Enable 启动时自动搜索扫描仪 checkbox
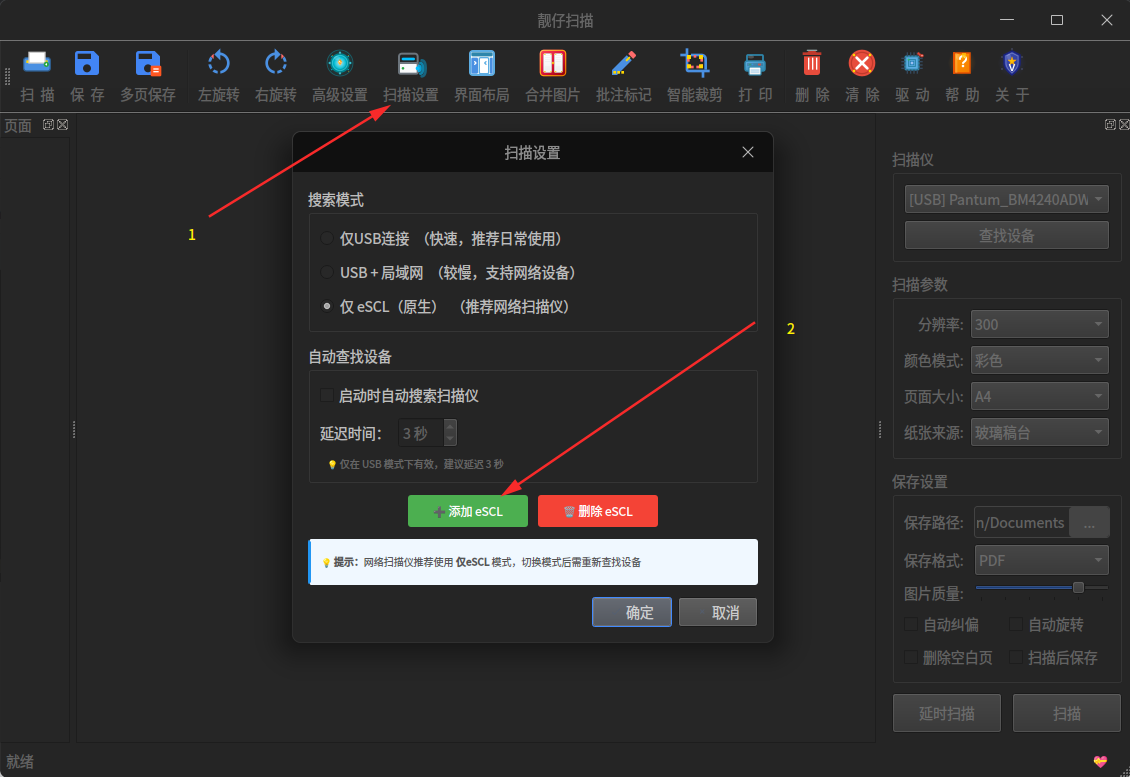The height and width of the screenshot is (777, 1130). [x=326, y=395]
